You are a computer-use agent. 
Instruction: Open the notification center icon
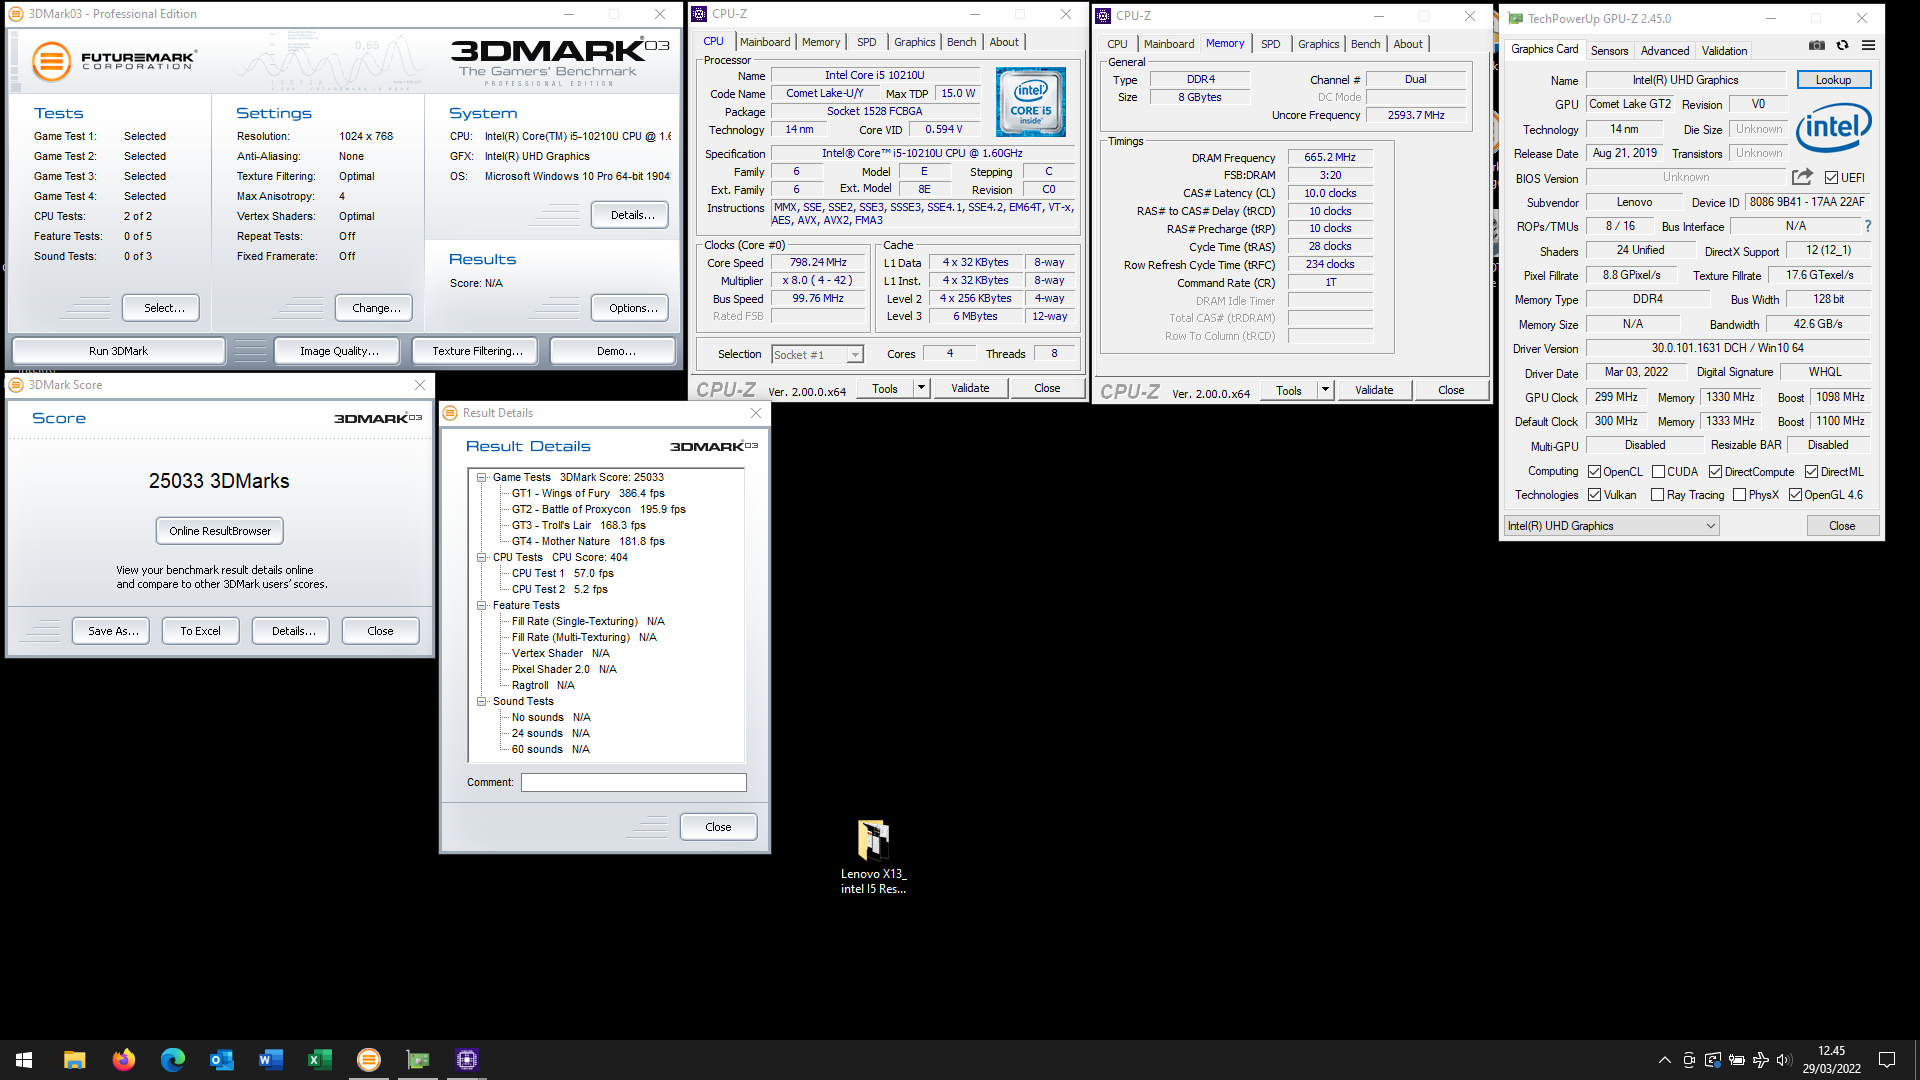point(1887,1060)
